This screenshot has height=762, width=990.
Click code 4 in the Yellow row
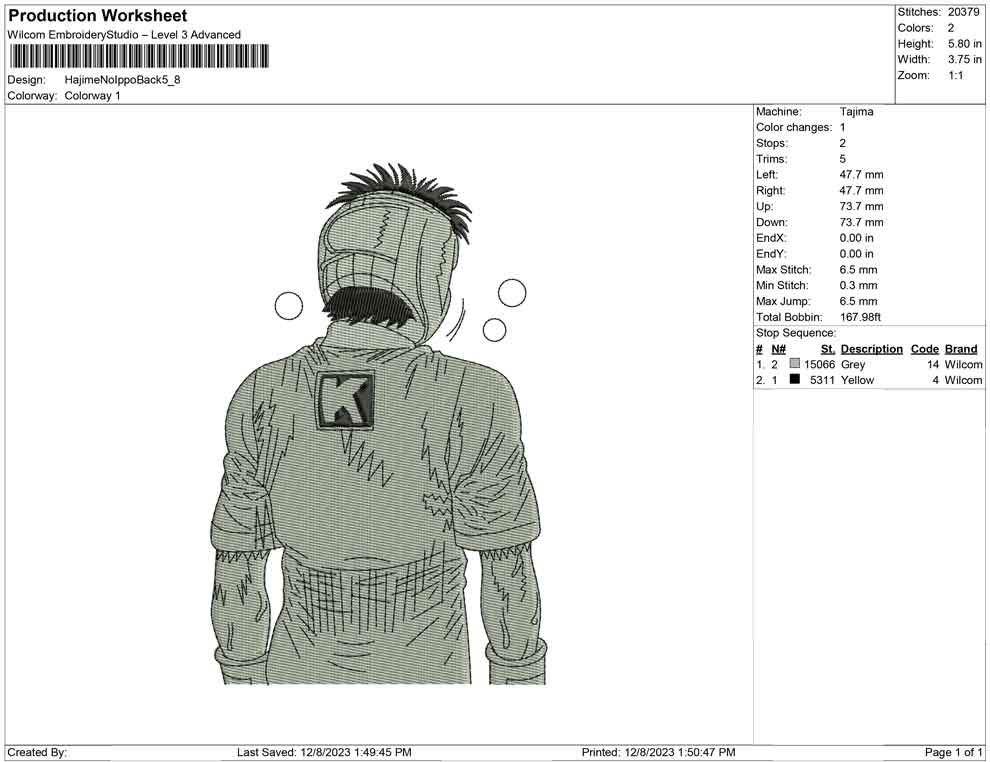pyautogui.click(x=936, y=380)
